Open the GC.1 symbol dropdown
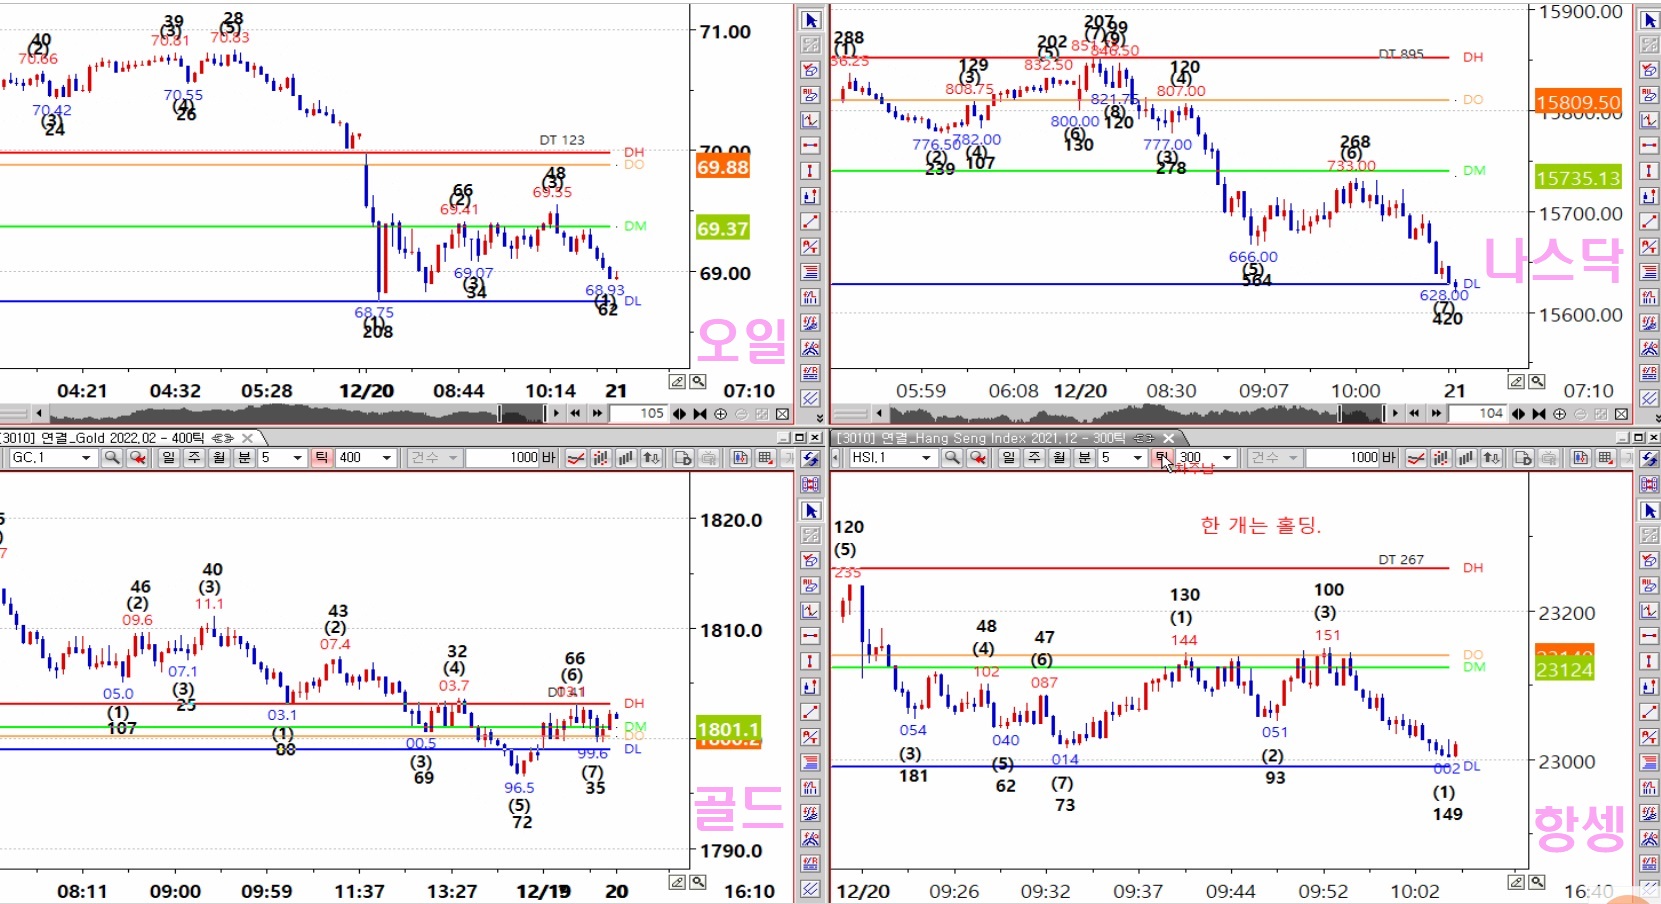The image size is (1661, 904). click(x=86, y=458)
